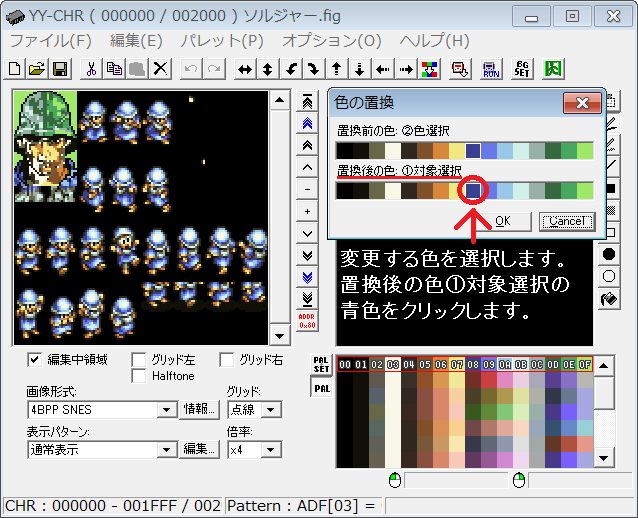The image size is (638, 518).
Task: Enable the Halftone checkbox
Action: [139, 376]
